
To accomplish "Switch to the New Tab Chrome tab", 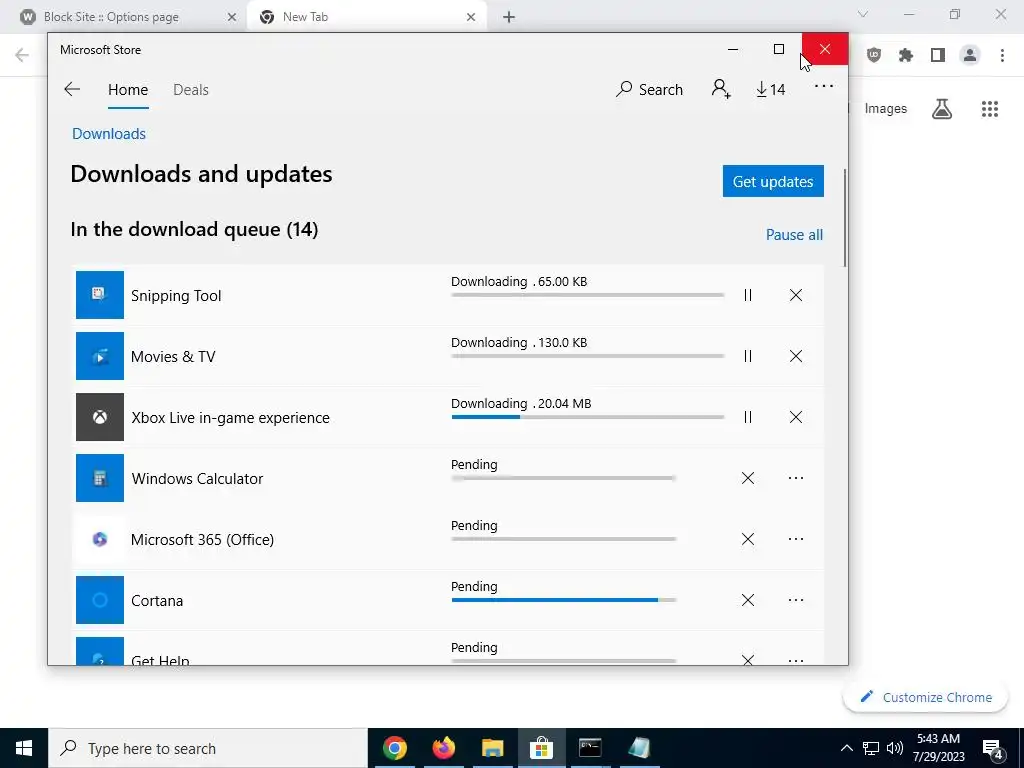I will pyautogui.click(x=367, y=17).
